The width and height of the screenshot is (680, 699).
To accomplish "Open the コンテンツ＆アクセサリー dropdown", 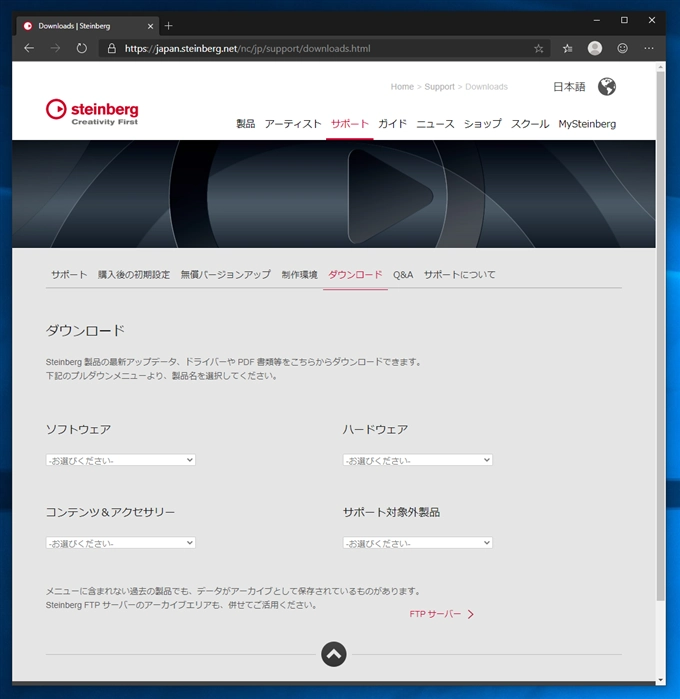I will click(x=121, y=543).
